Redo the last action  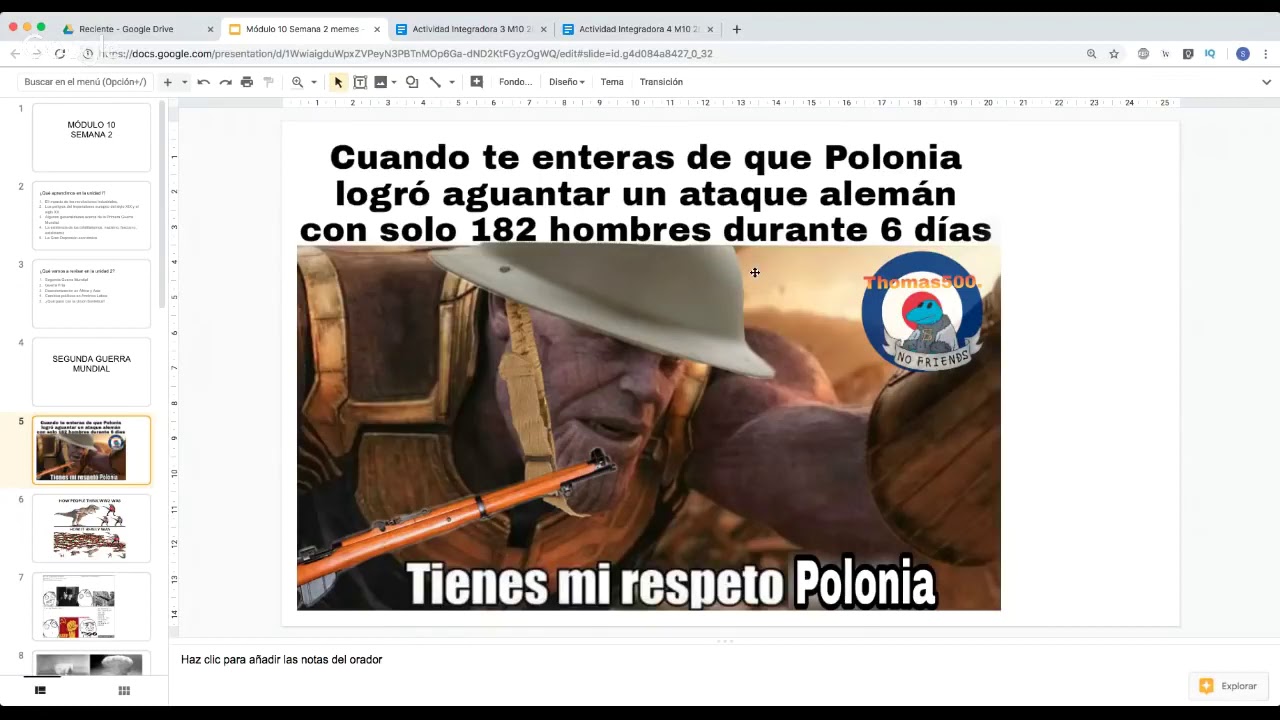[225, 82]
